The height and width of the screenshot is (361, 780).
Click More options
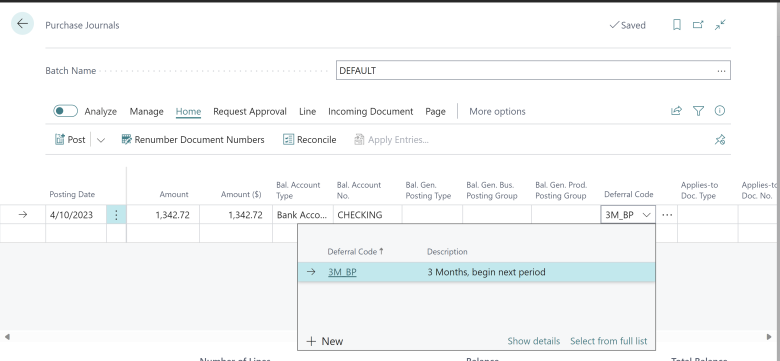[x=497, y=111]
